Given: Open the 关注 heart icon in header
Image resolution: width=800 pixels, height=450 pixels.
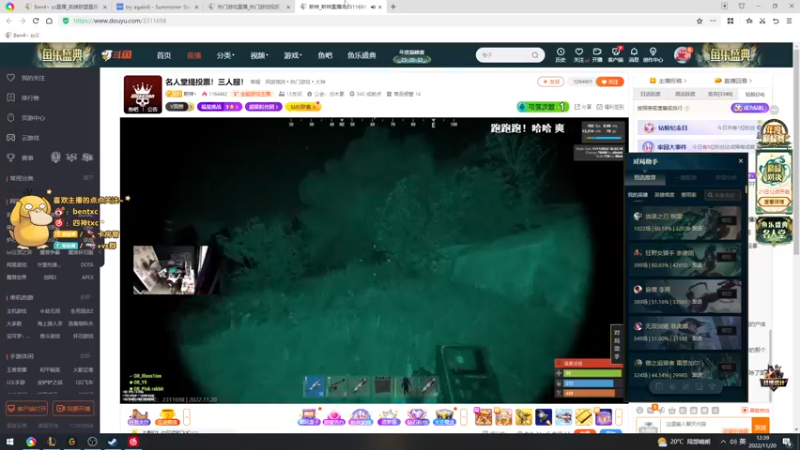Looking at the screenshot, I should pyautogui.click(x=579, y=55).
